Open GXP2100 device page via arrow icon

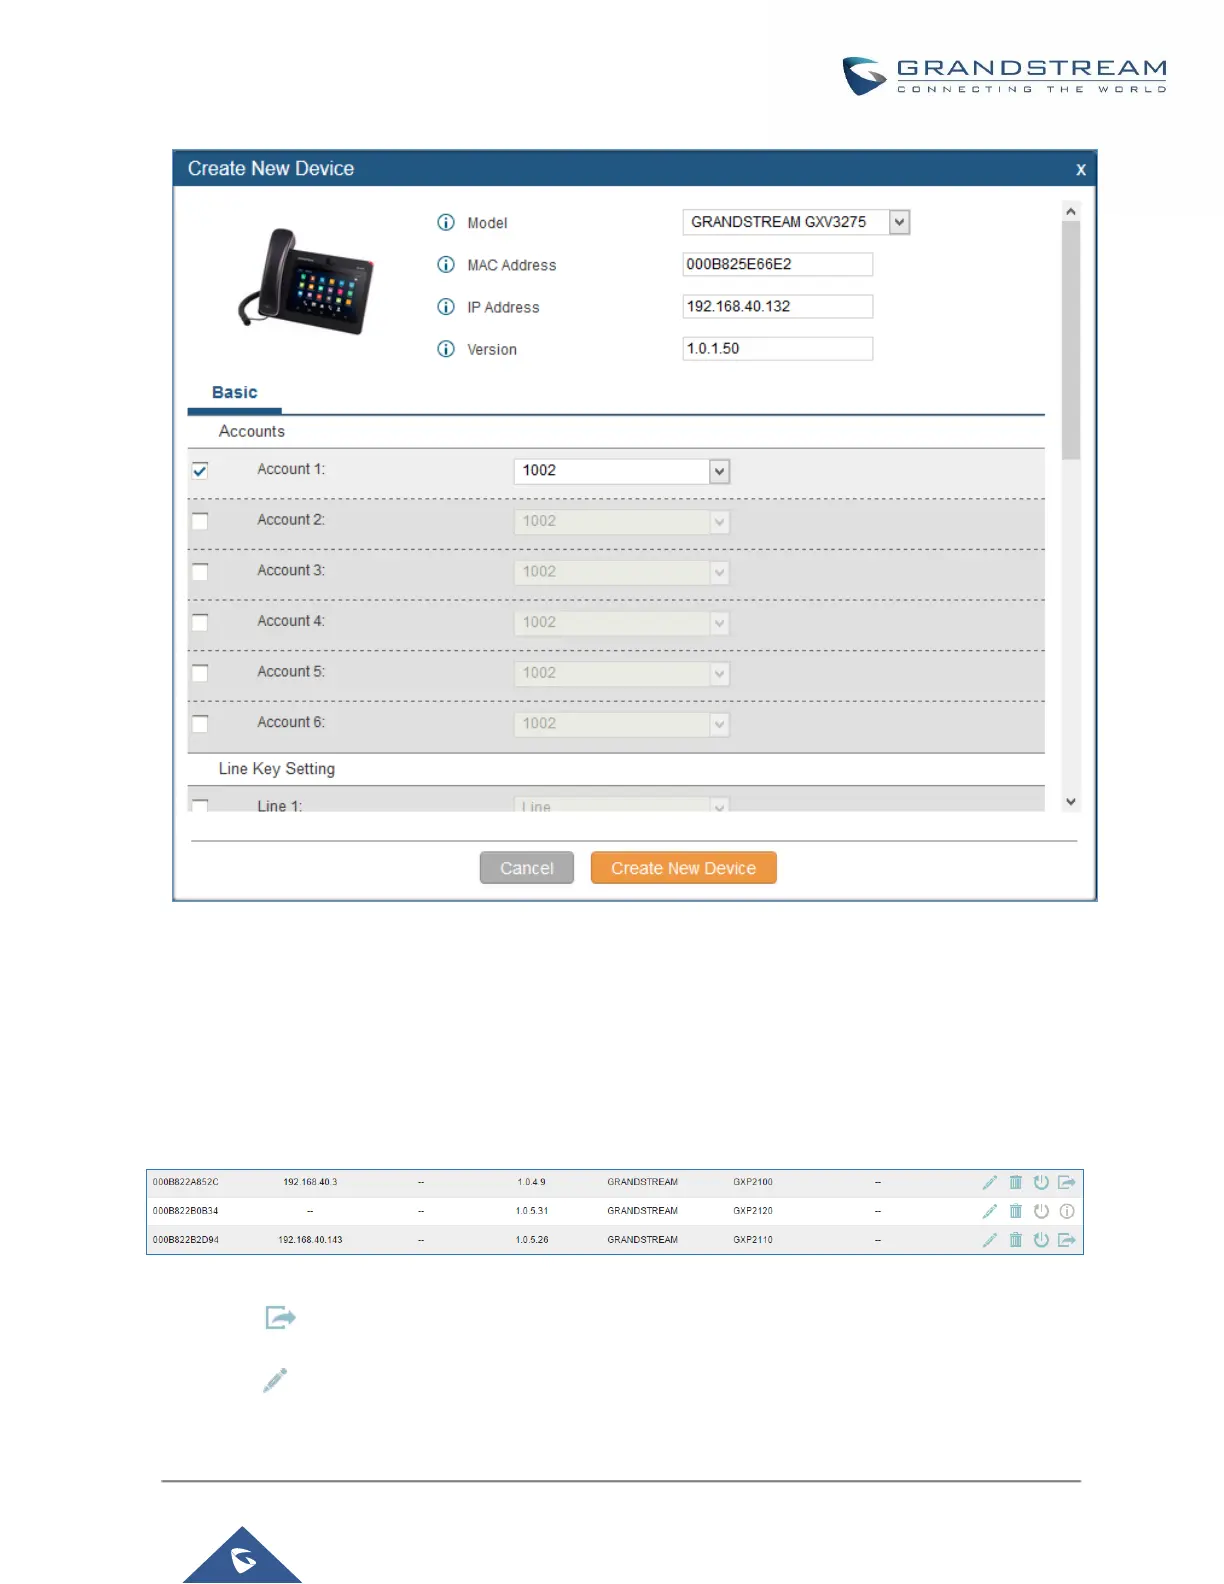[x=1067, y=1182]
